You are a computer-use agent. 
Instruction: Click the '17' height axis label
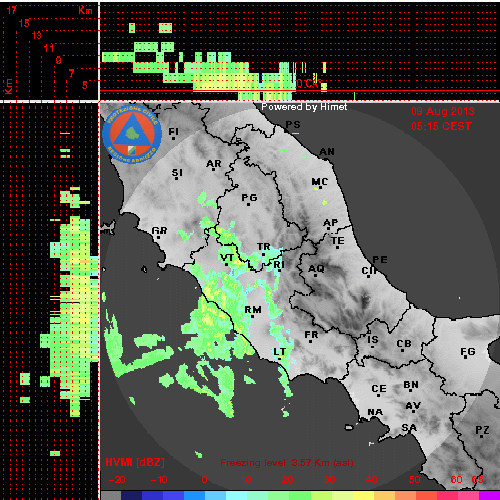(11, 10)
